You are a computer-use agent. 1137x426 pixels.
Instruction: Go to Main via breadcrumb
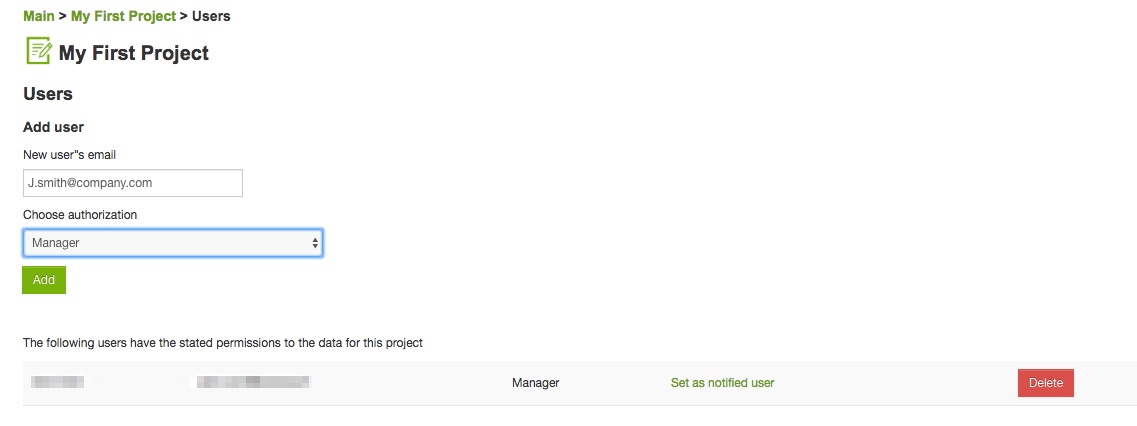click(38, 16)
